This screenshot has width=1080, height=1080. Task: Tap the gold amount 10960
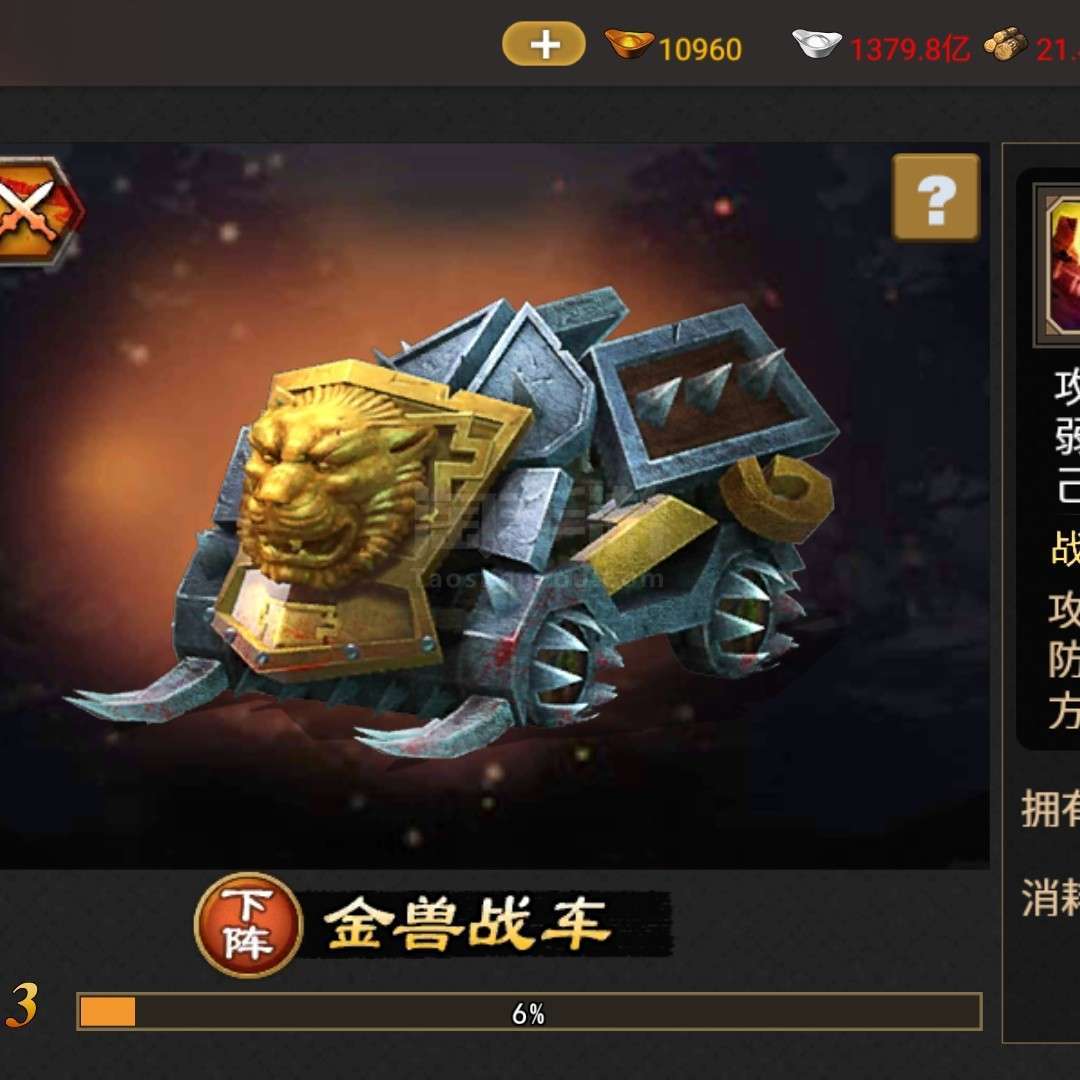(x=700, y=50)
